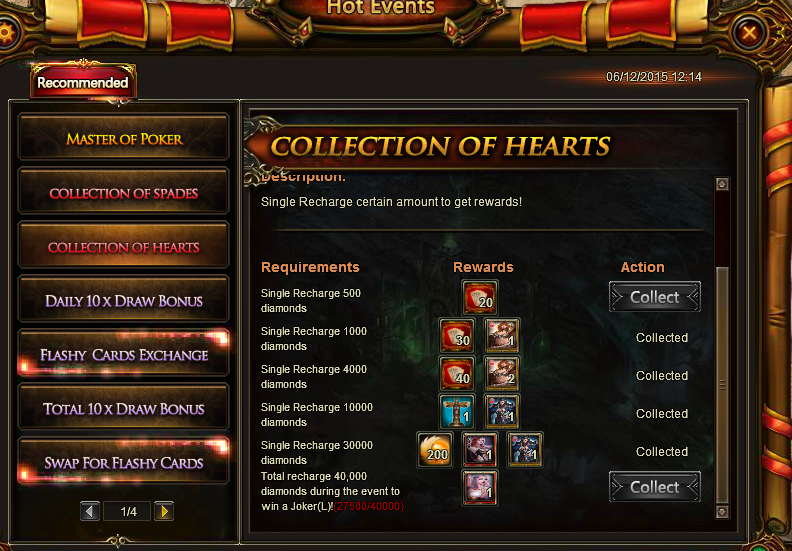This screenshot has width=792, height=551.
Task: Open the Master of Poker event
Action: [124, 138]
